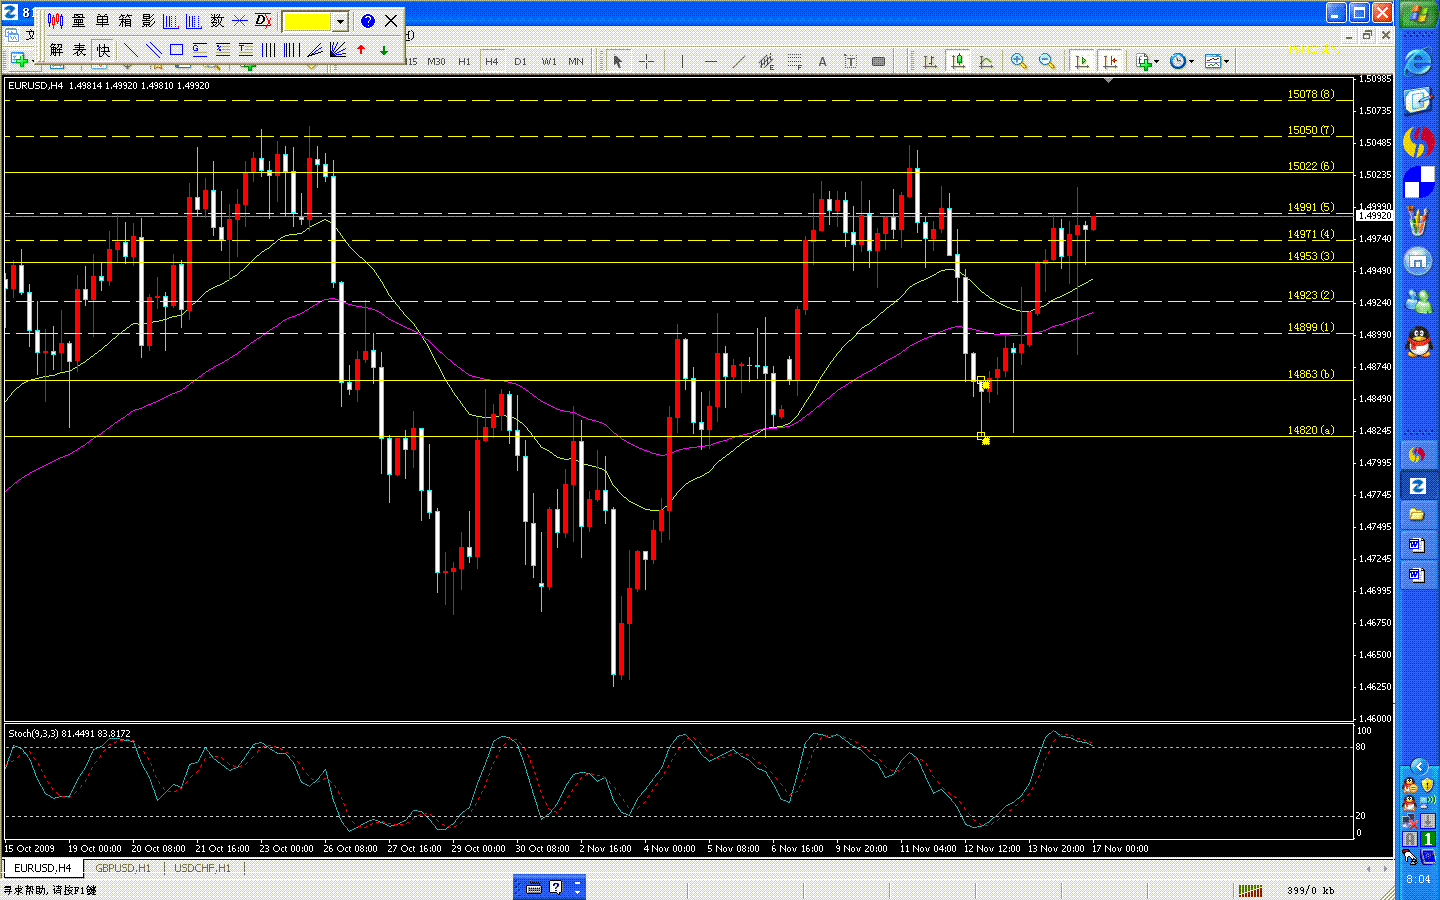Viewport: 1440px width, 900px height.
Task: Open the new chart dropdown
Action: pyautogui.click(x=22, y=62)
